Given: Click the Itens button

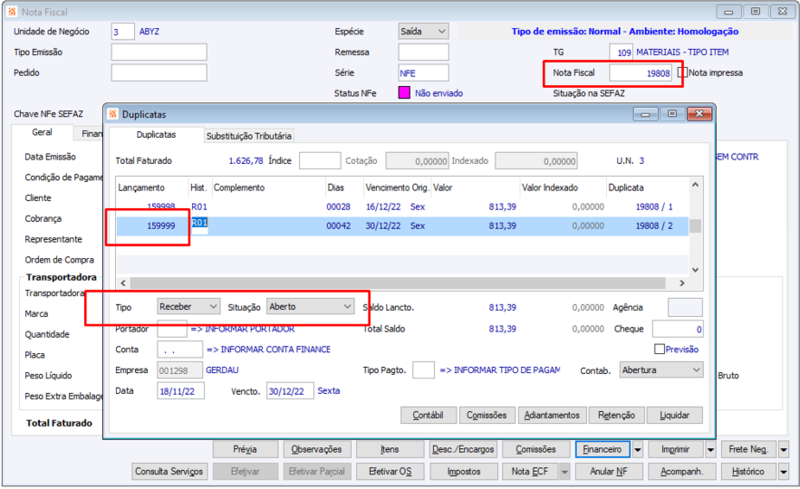Looking at the screenshot, I should point(390,450).
